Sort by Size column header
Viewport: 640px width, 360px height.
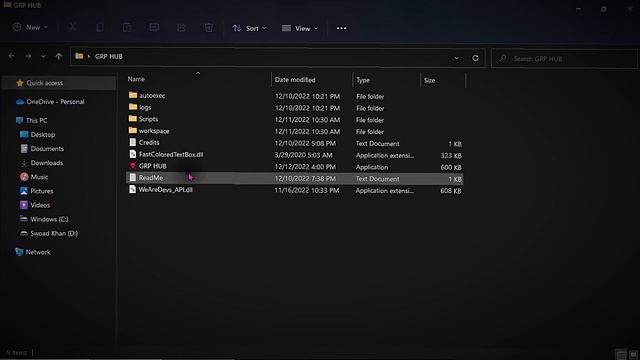pos(429,80)
